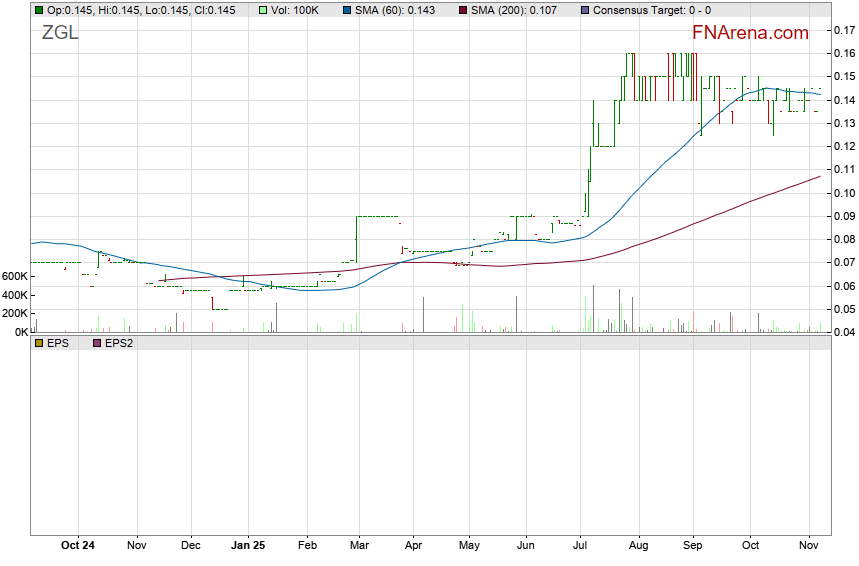Screen dimensions: 859x566
Task: Click the ZGL ticker symbol label
Action: pos(60,32)
